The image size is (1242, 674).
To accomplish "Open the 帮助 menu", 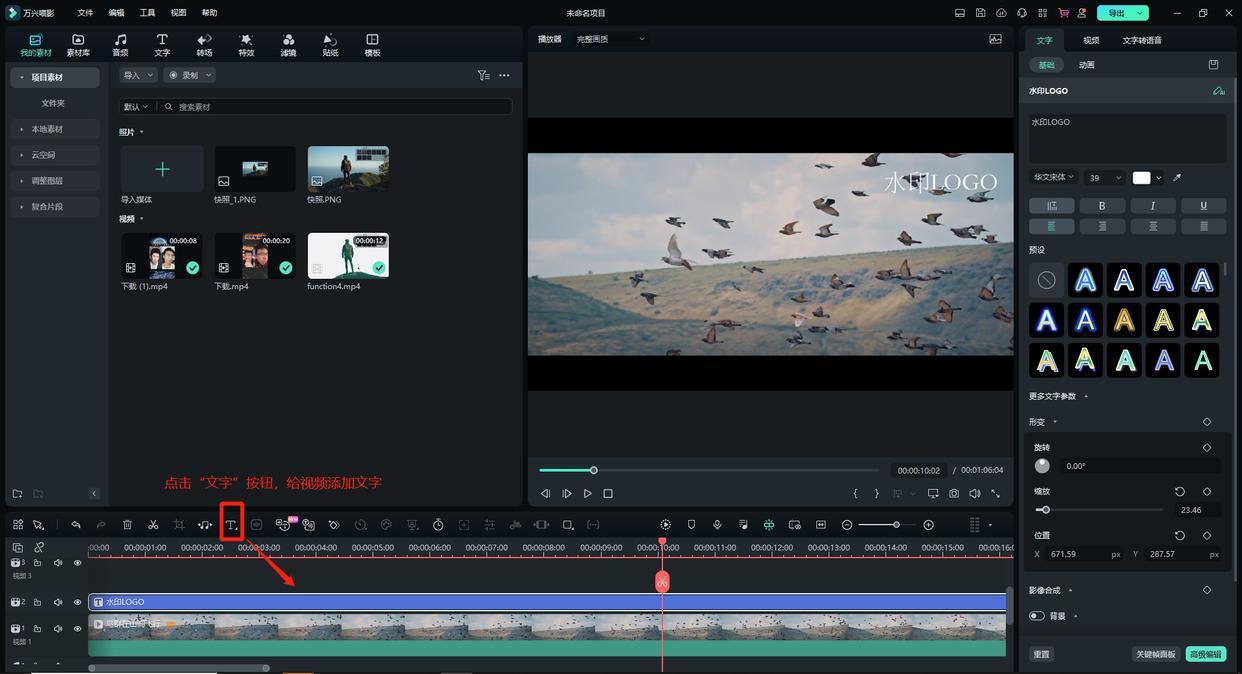I will (x=209, y=13).
